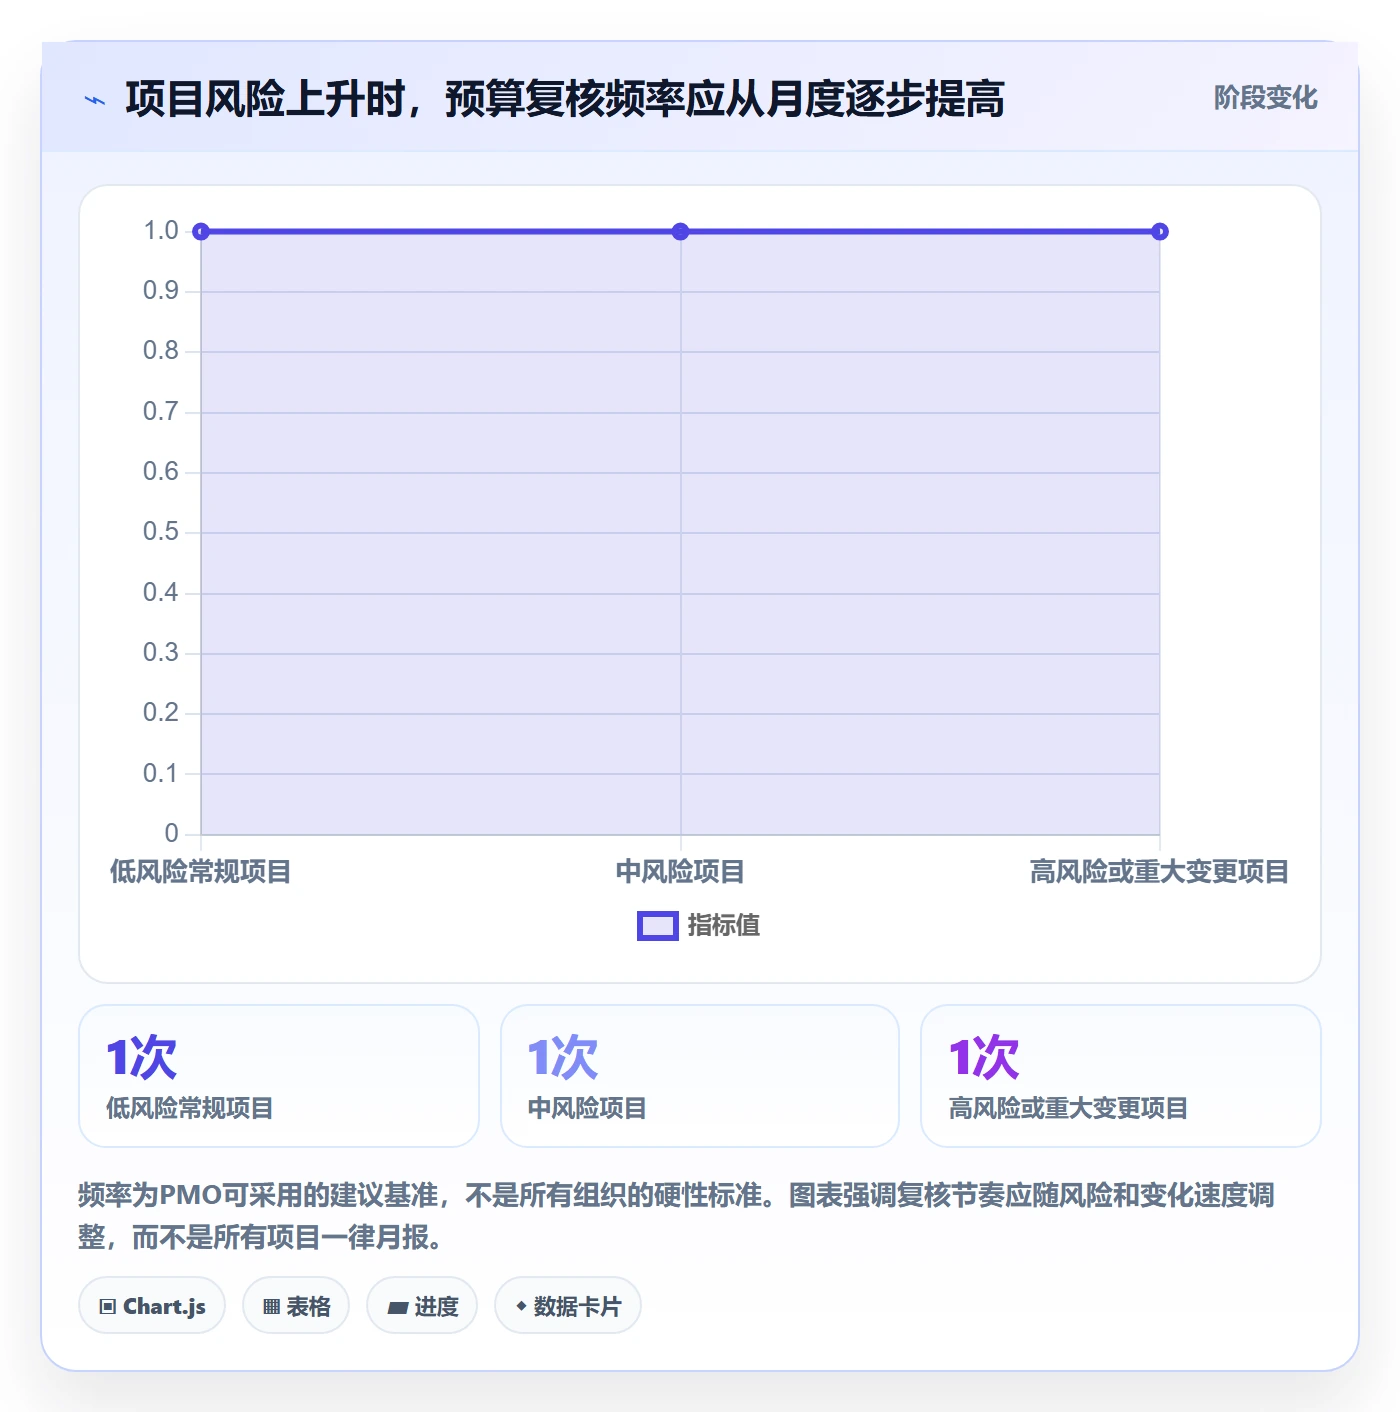Click the 表格 tag chip

coord(296,1306)
